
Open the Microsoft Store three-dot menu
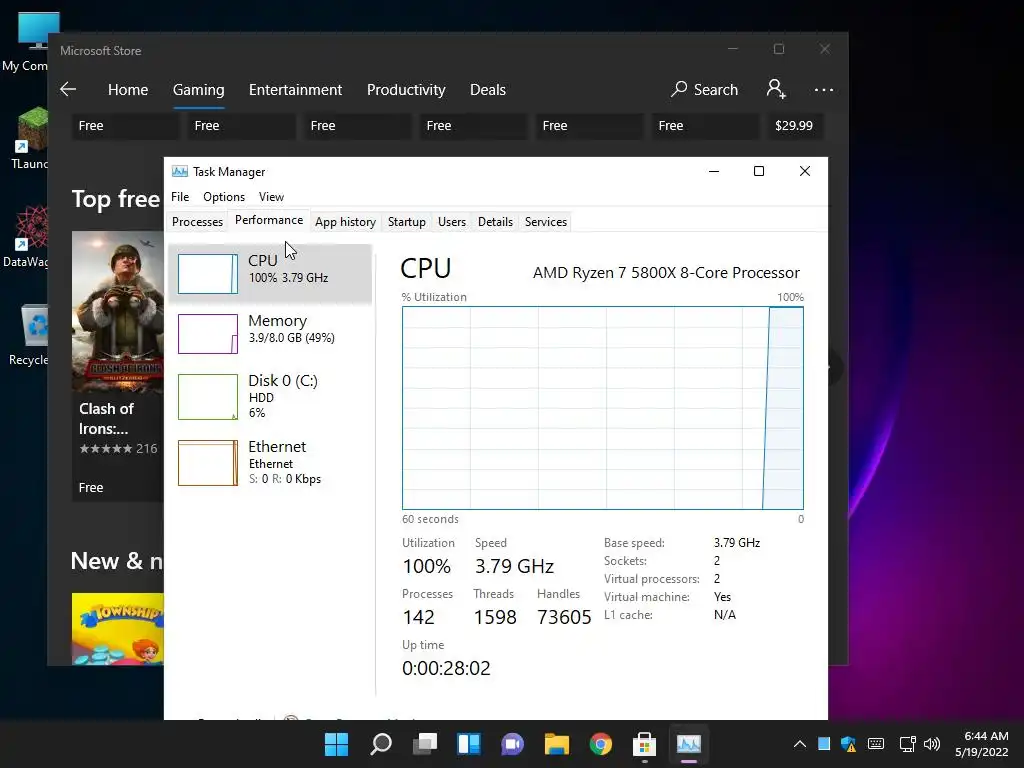(824, 90)
